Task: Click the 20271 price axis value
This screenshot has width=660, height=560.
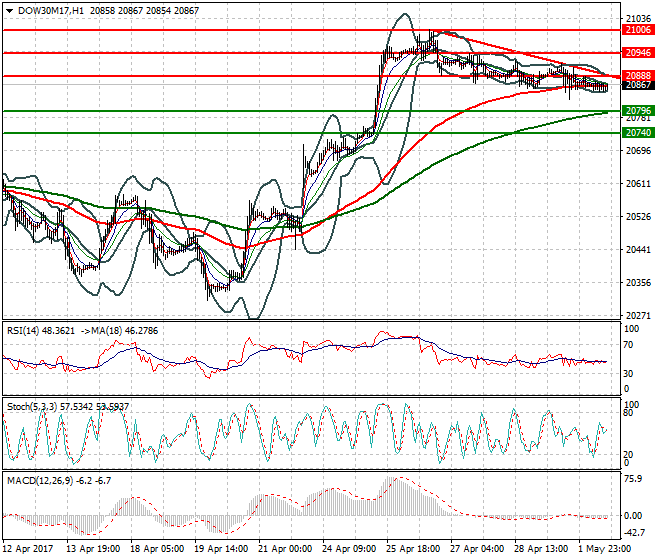Action: (x=638, y=316)
